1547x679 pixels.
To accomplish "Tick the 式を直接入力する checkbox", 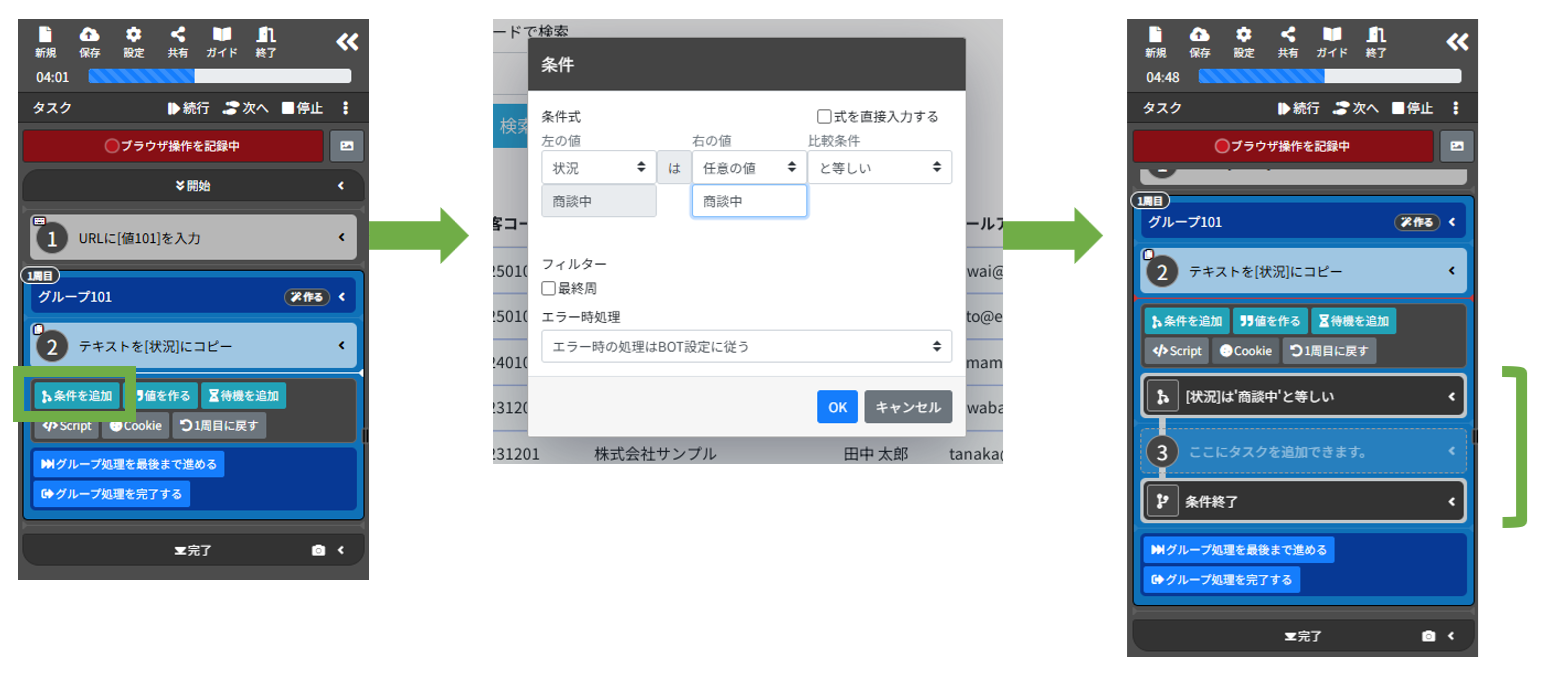I will tap(825, 117).
